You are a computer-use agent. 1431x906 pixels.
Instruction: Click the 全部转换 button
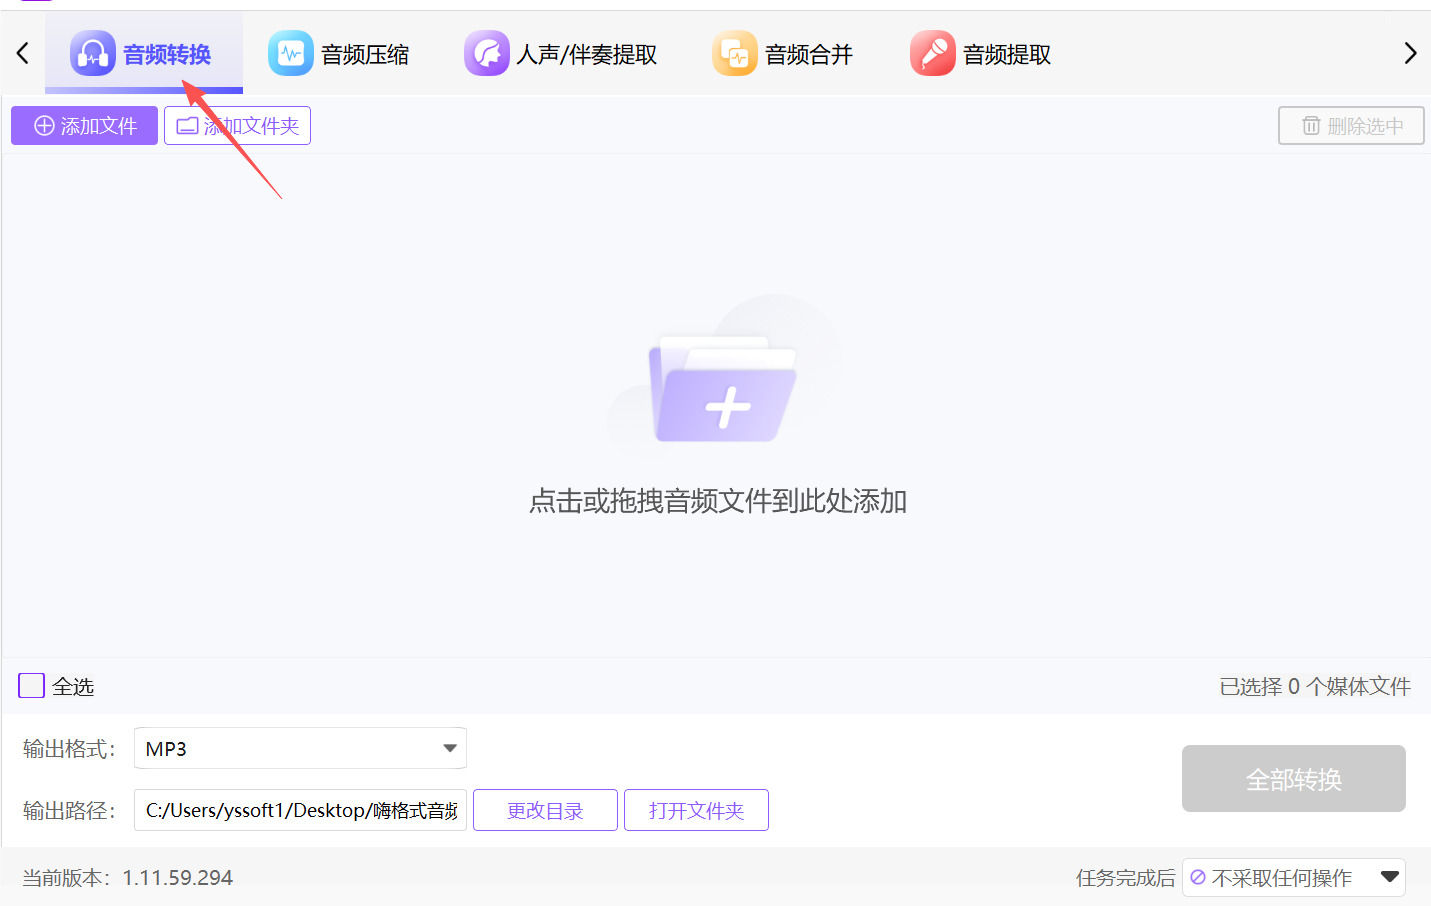[x=1294, y=779]
